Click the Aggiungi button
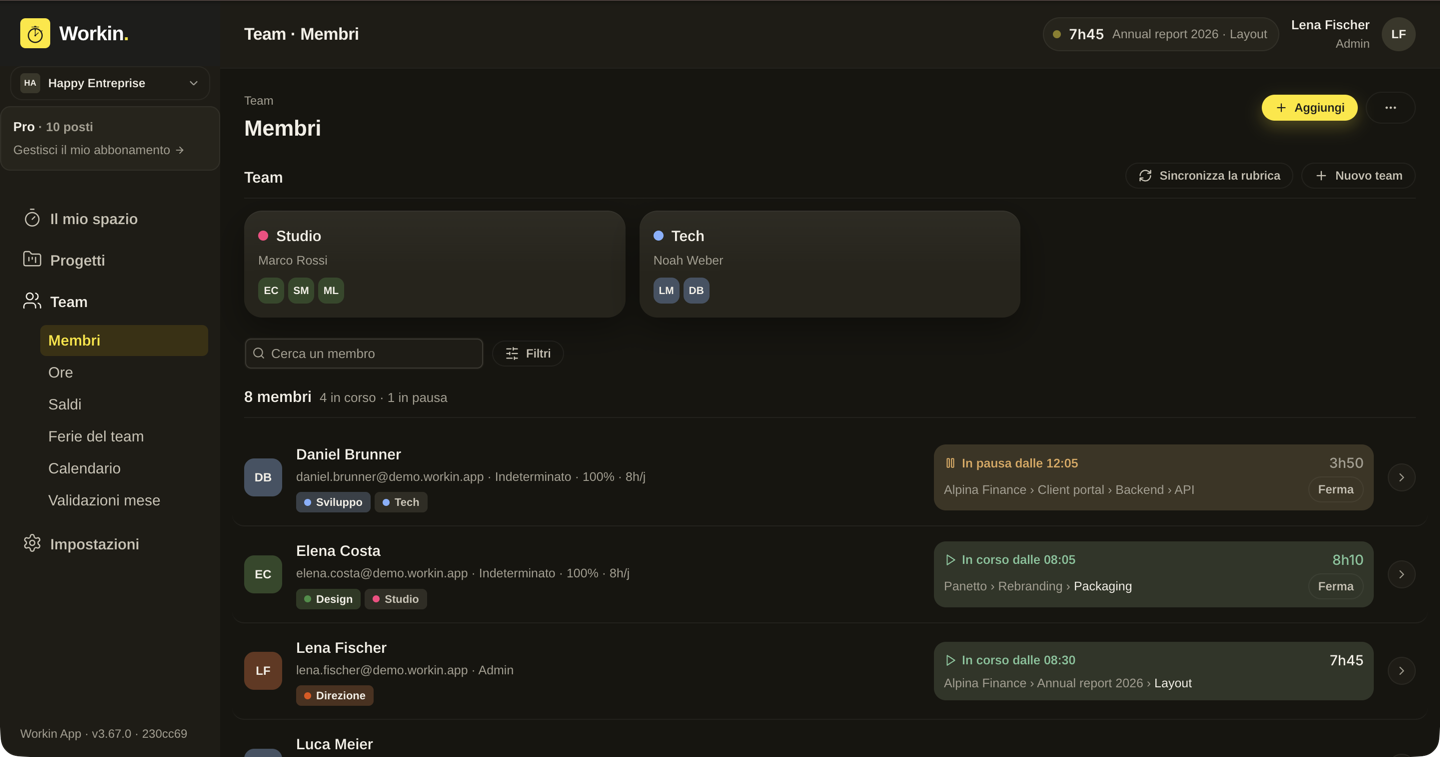This screenshot has width=1440, height=757. coord(1309,108)
